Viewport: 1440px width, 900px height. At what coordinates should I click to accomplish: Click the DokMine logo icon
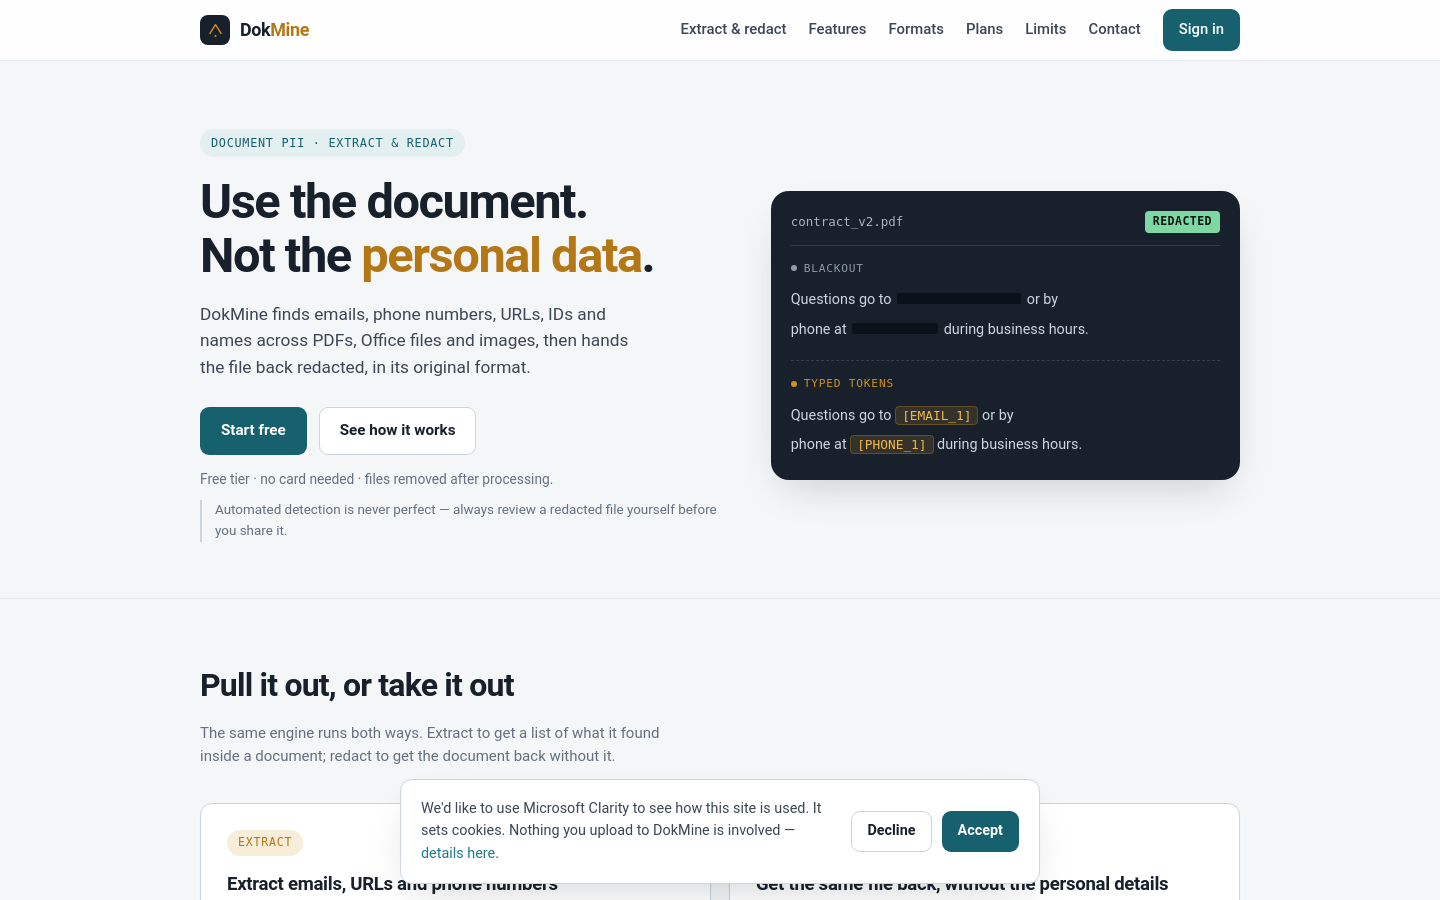pyautogui.click(x=215, y=30)
